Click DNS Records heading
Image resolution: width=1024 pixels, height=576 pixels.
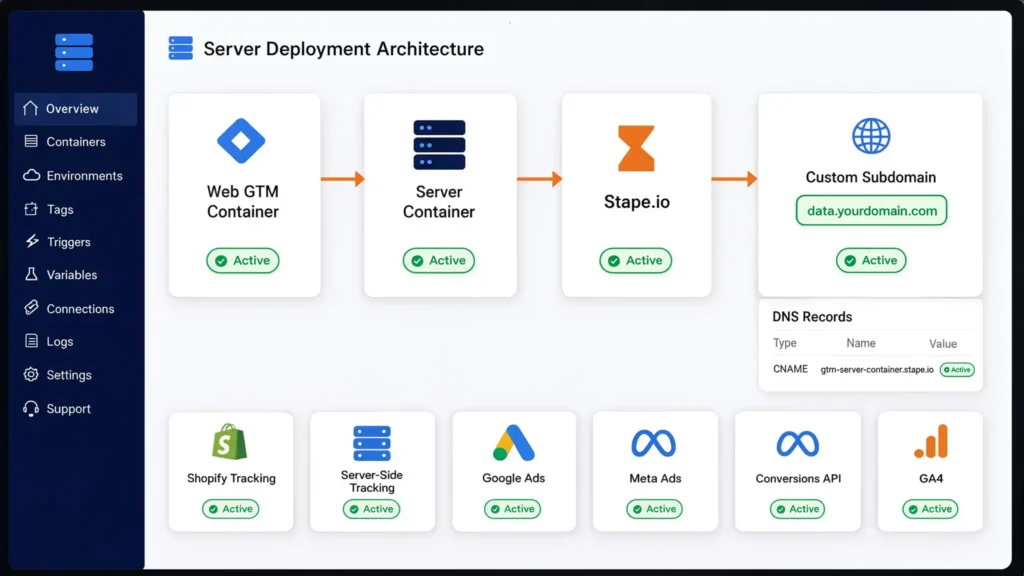click(812, 317)
